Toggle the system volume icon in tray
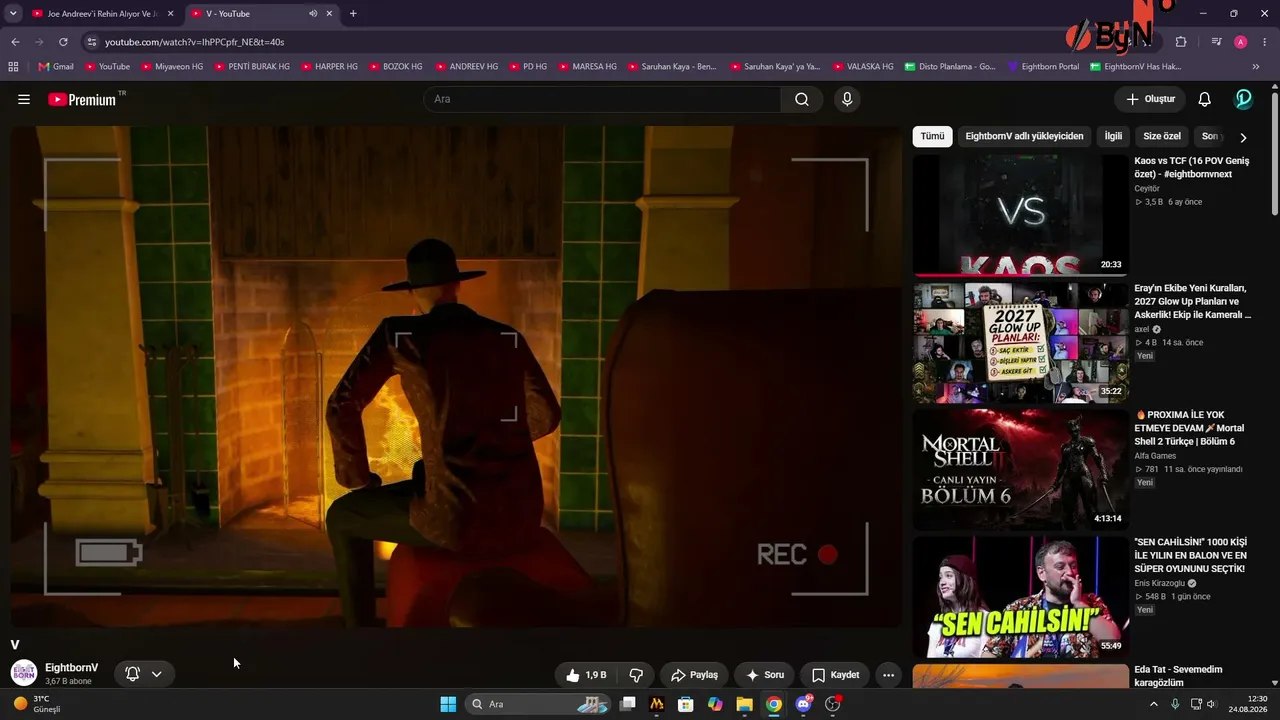The height and width of the screenshot is (720, 1280). (x=1211, y=704)
